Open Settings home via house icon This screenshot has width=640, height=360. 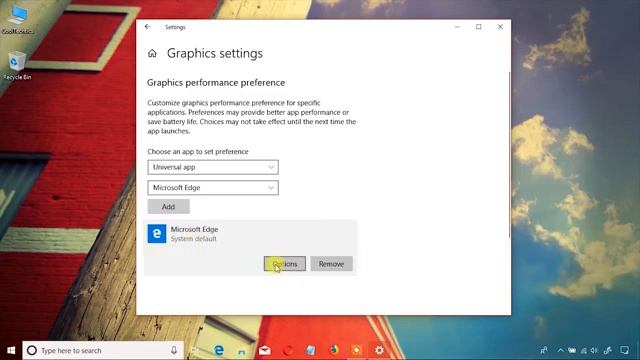coord(152,53)
